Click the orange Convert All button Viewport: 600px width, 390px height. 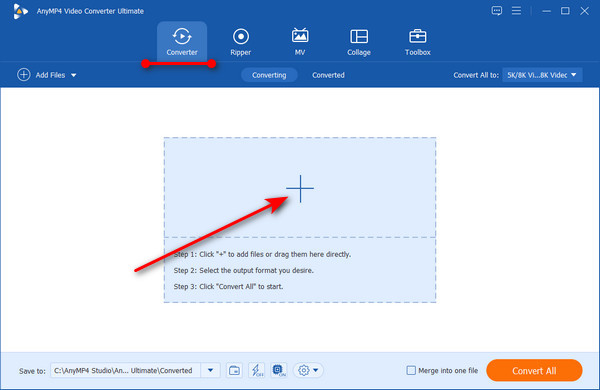pos(534,370)
